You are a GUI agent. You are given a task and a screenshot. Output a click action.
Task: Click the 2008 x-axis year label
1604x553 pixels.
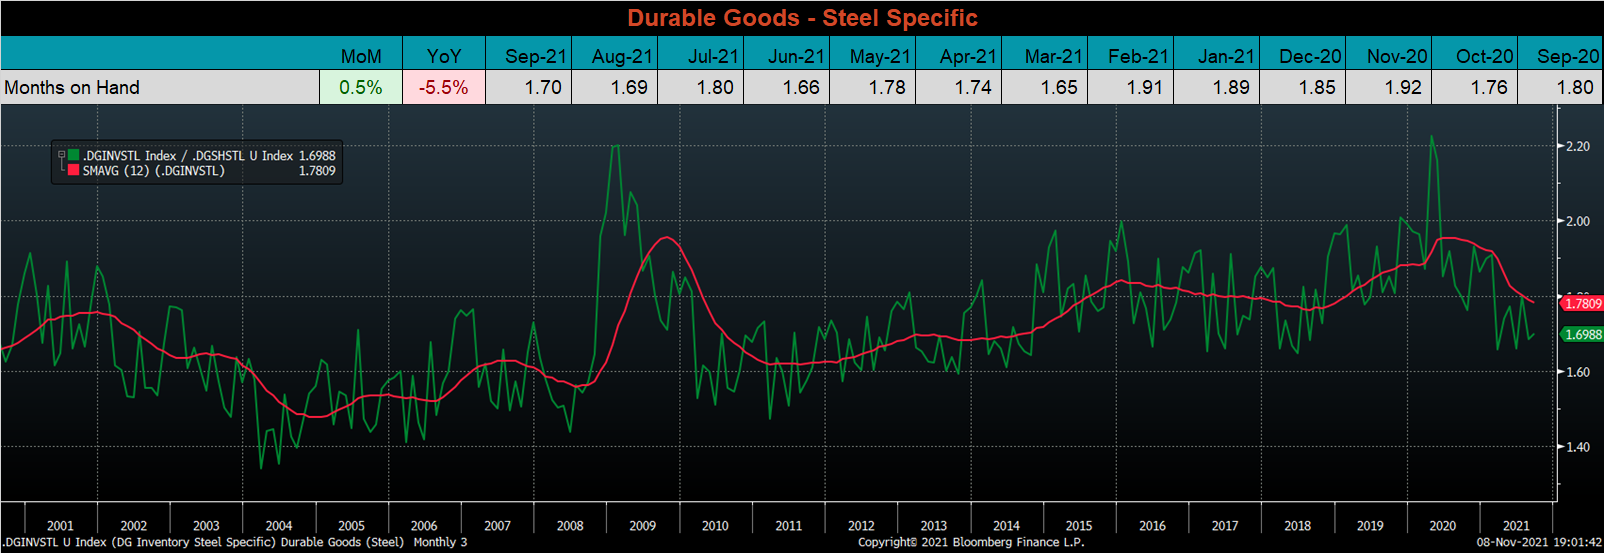(x=570, y=525)
